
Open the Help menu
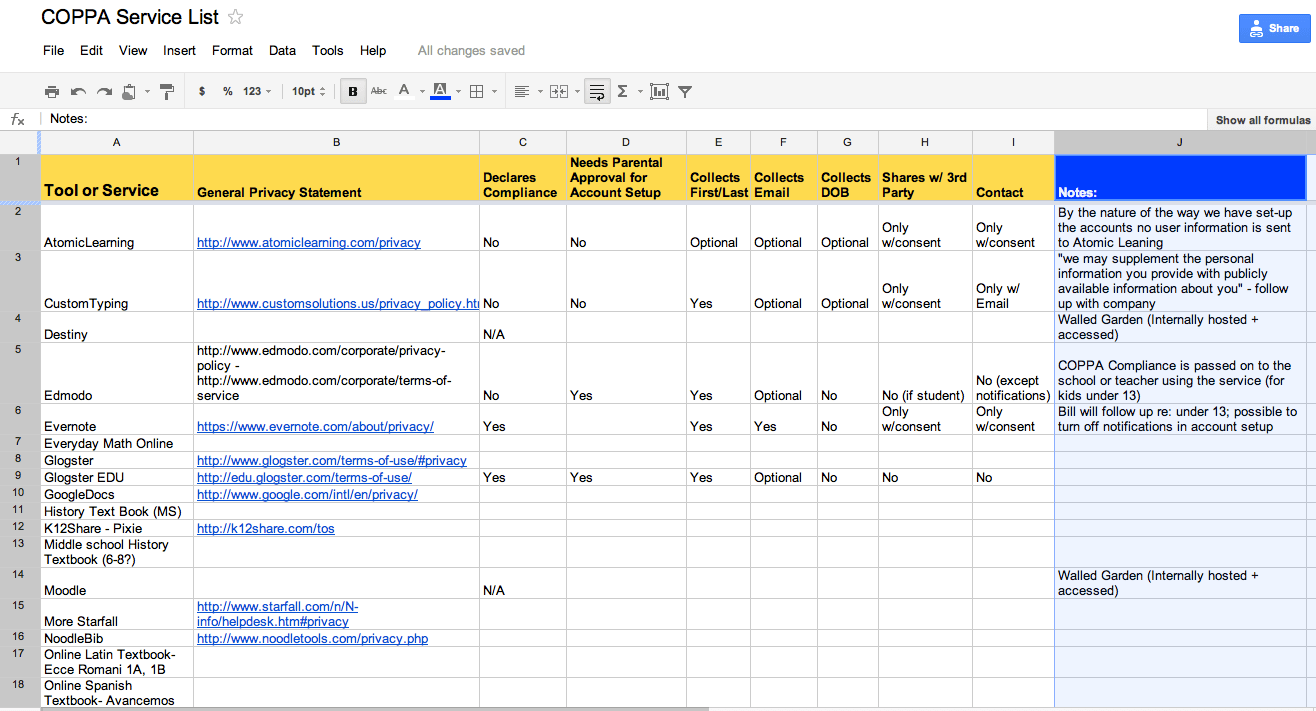click(373, 50)
